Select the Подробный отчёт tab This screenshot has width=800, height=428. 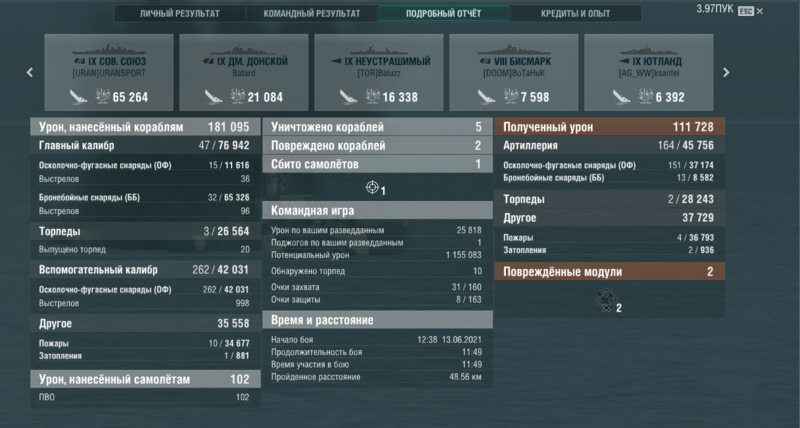coord(443,14)
